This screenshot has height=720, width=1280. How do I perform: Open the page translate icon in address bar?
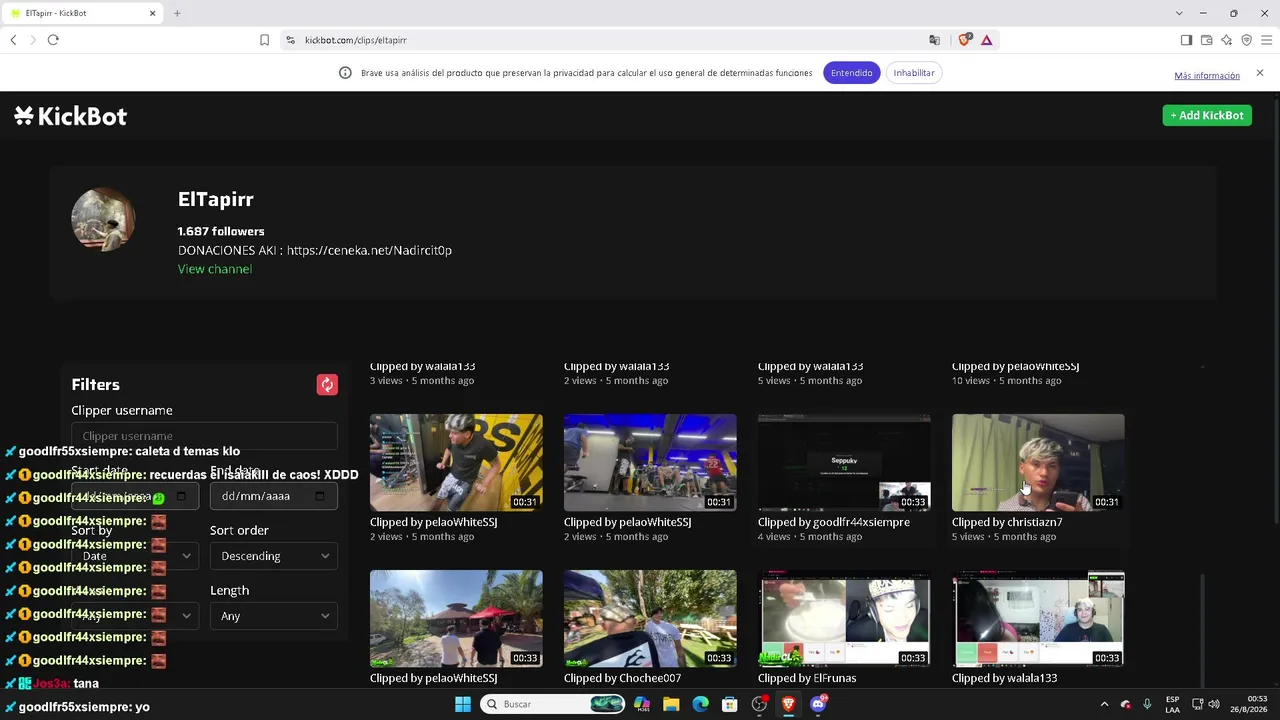[934, 40]
